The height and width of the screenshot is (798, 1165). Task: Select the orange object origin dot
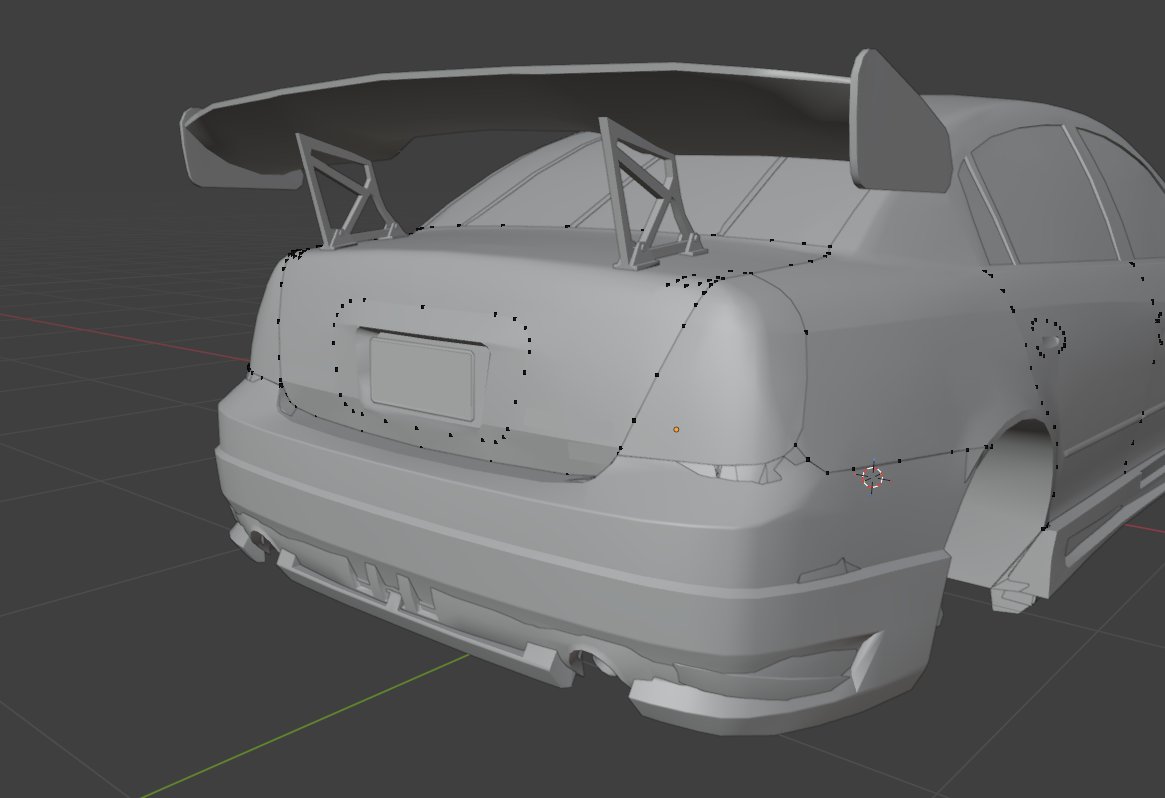coord(676,429)
